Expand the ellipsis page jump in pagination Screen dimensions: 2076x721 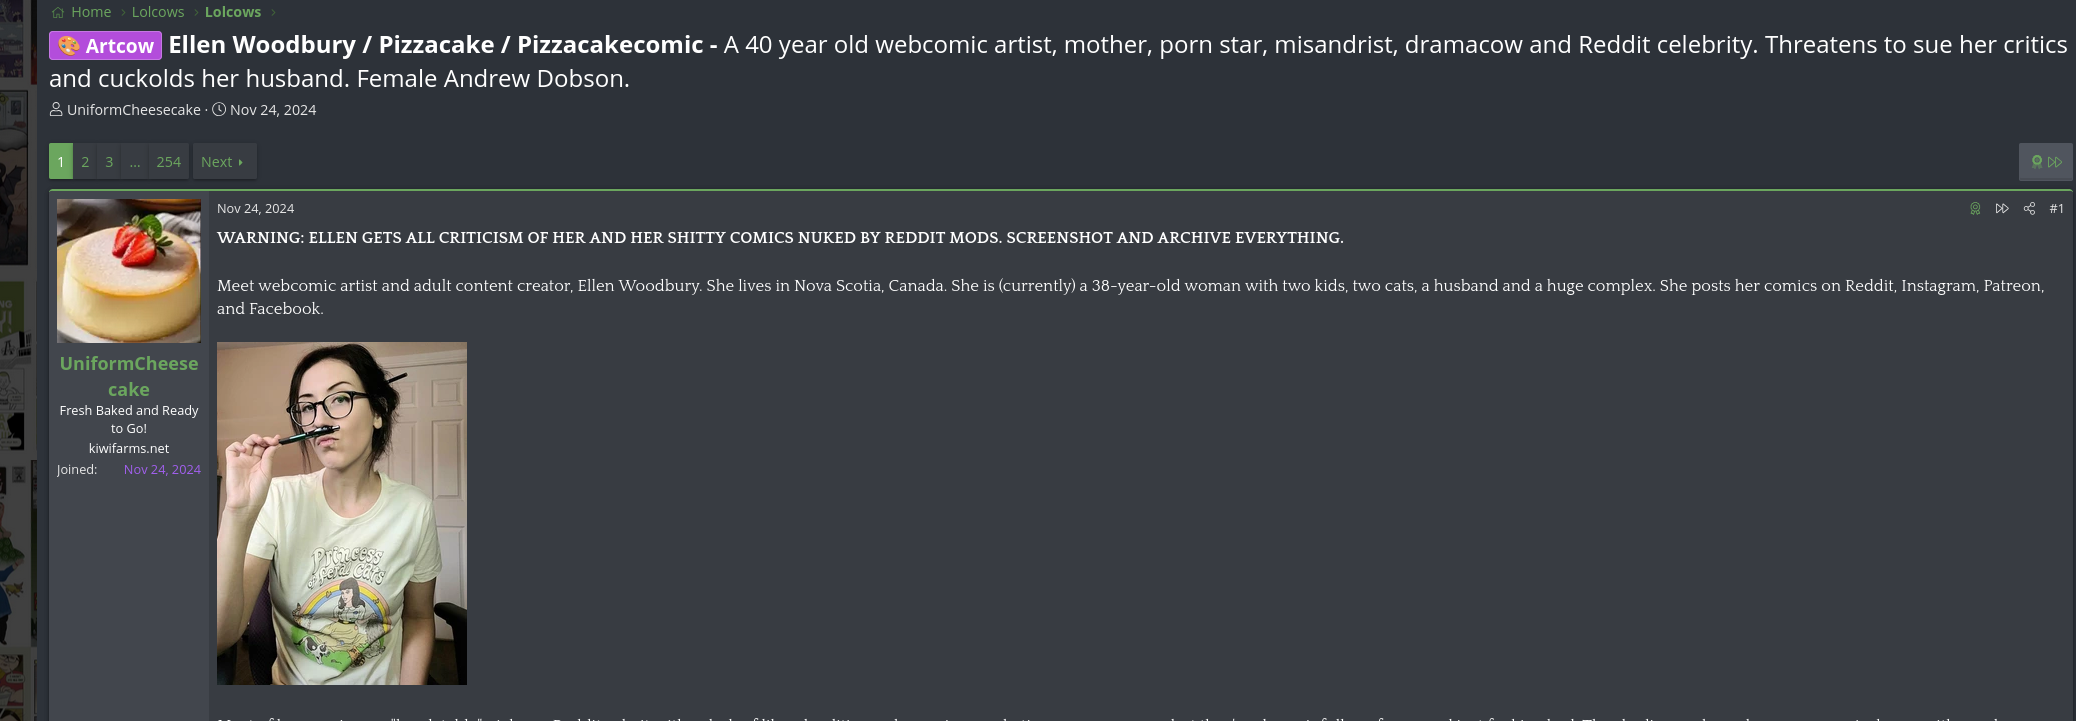135,162
